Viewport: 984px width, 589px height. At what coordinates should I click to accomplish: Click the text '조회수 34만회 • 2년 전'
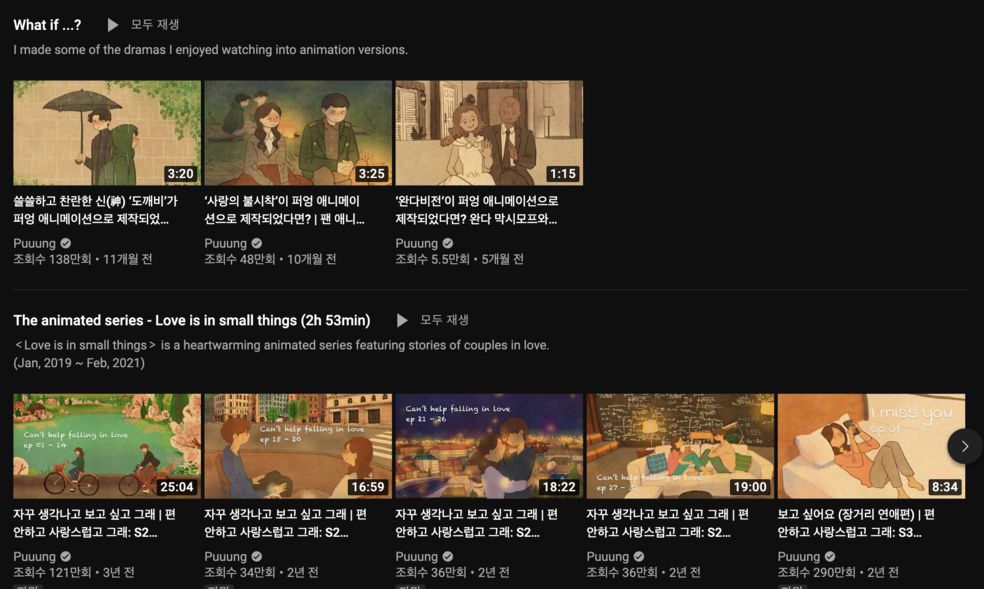point(262,572)
